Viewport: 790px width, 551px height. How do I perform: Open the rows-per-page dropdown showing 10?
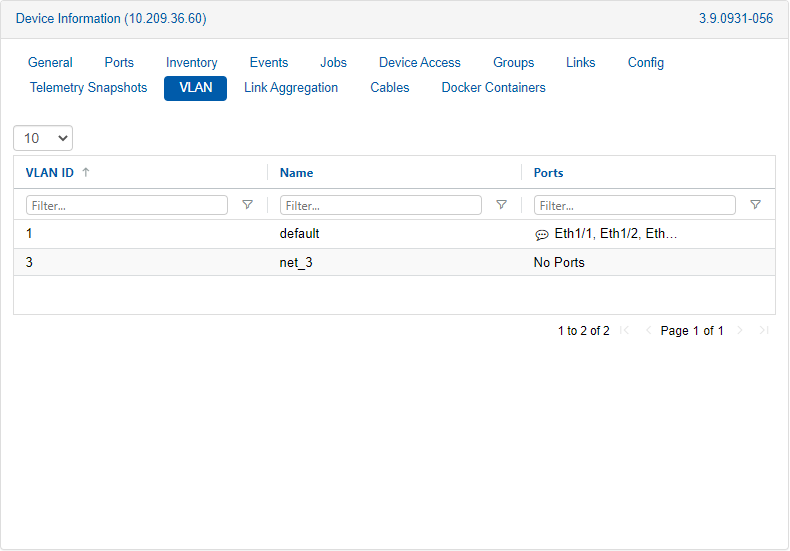pos(43,138)
